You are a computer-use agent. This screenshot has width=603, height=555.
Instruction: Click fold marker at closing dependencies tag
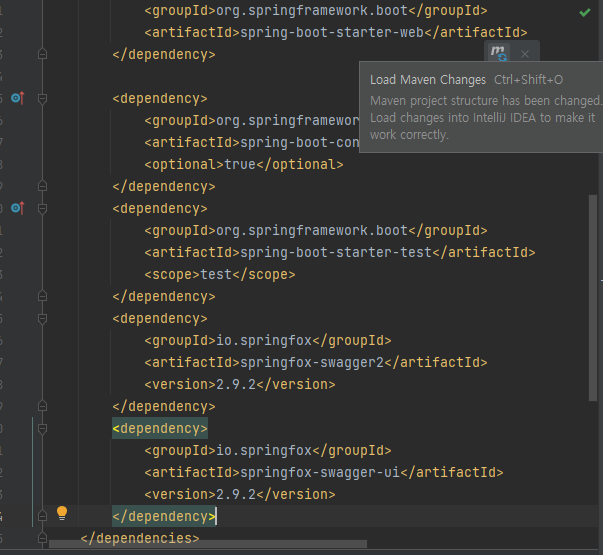pos(42,538)
